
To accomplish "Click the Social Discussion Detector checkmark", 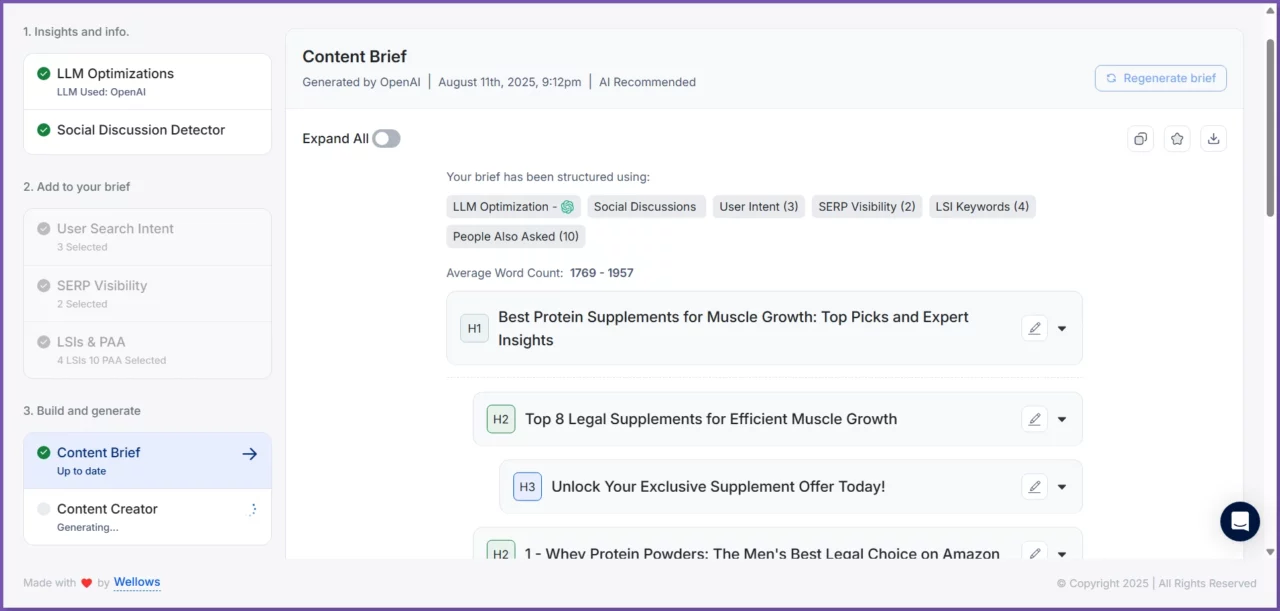I will [x=44, y=130].
